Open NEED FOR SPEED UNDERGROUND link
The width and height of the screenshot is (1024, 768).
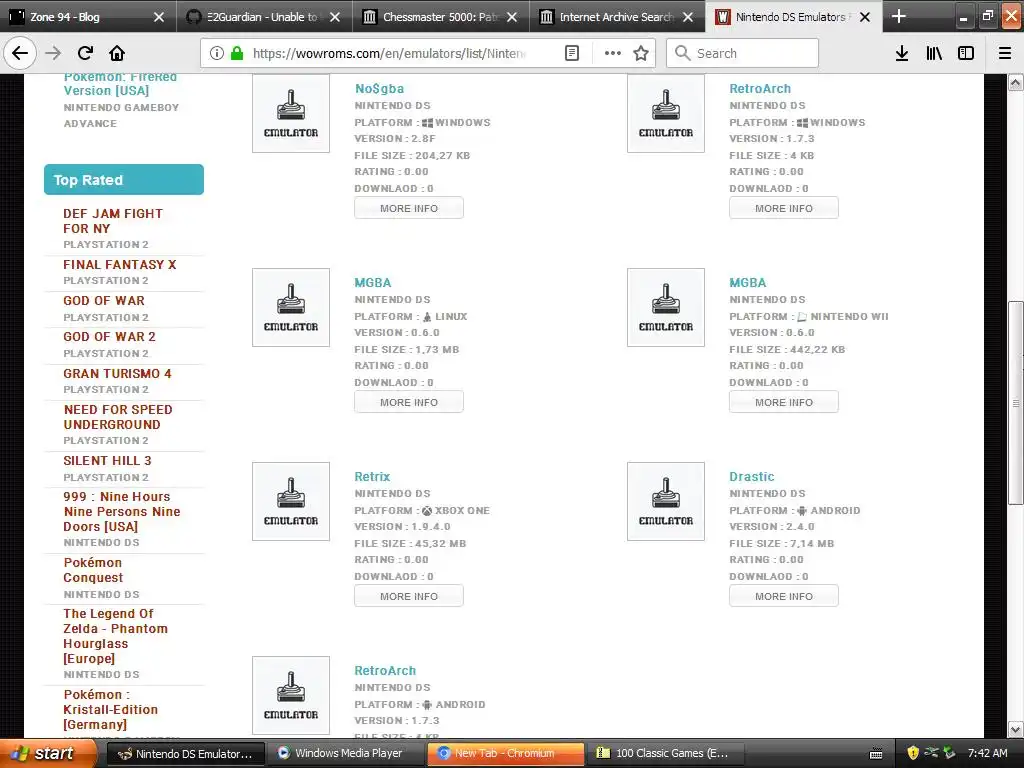click(x=118, y=417)
